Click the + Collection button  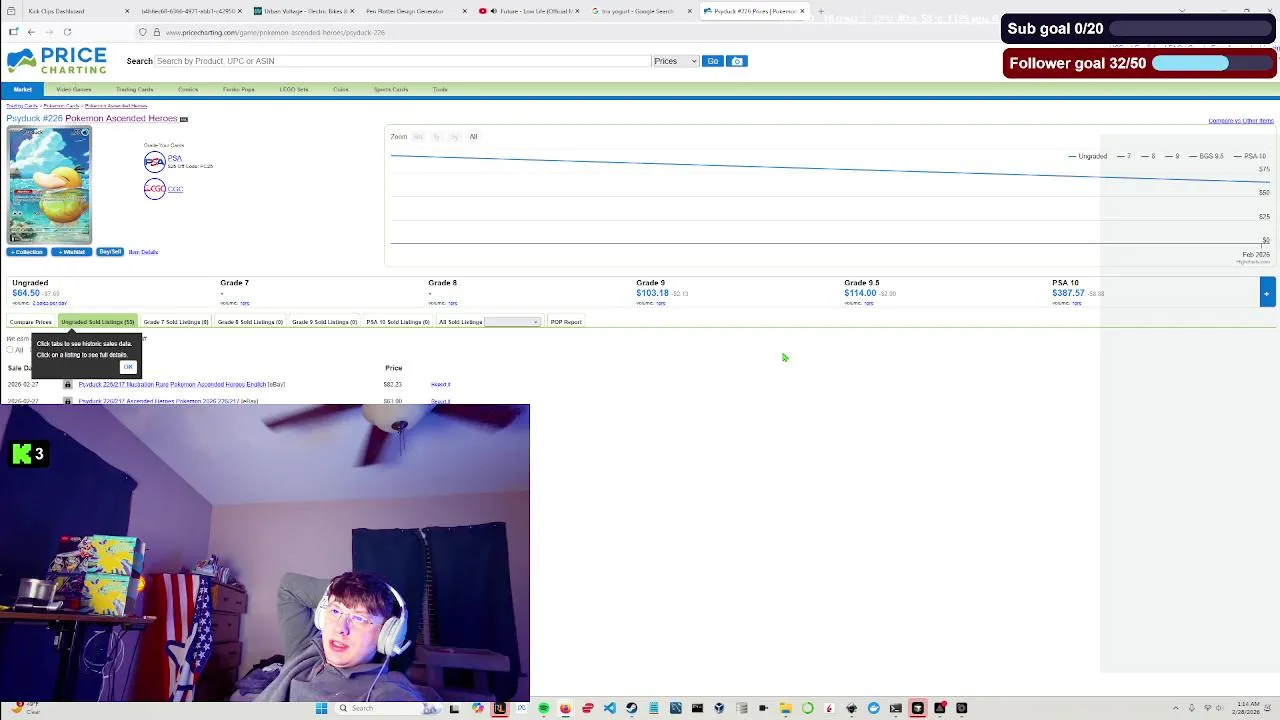click(x=27, y=252)
